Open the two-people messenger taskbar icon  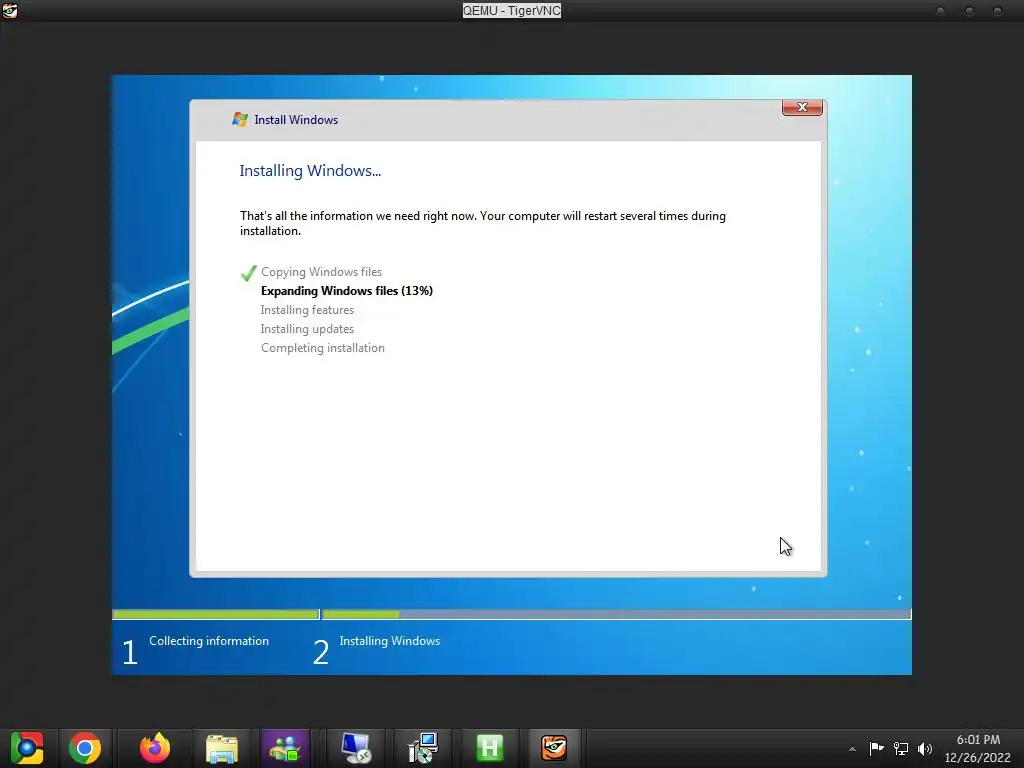tap(285, 748)
